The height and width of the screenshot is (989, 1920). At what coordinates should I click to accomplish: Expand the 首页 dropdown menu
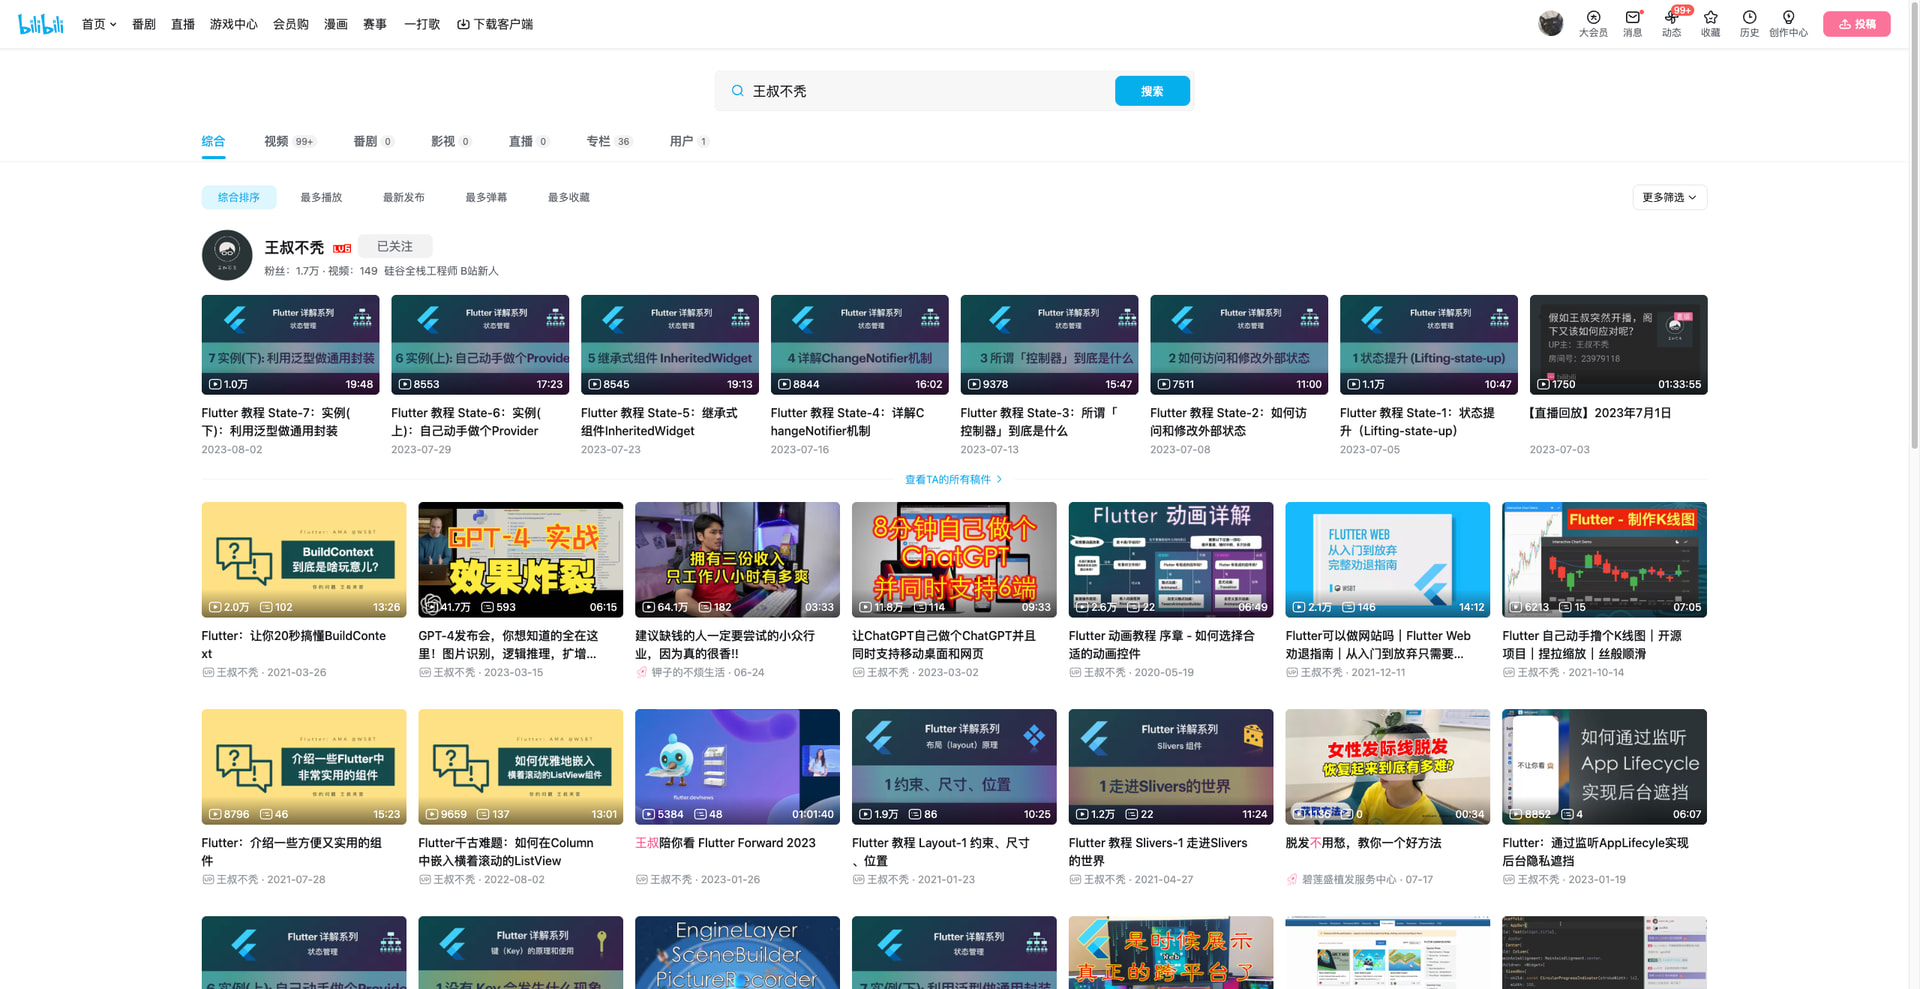[x=99, y=24]
